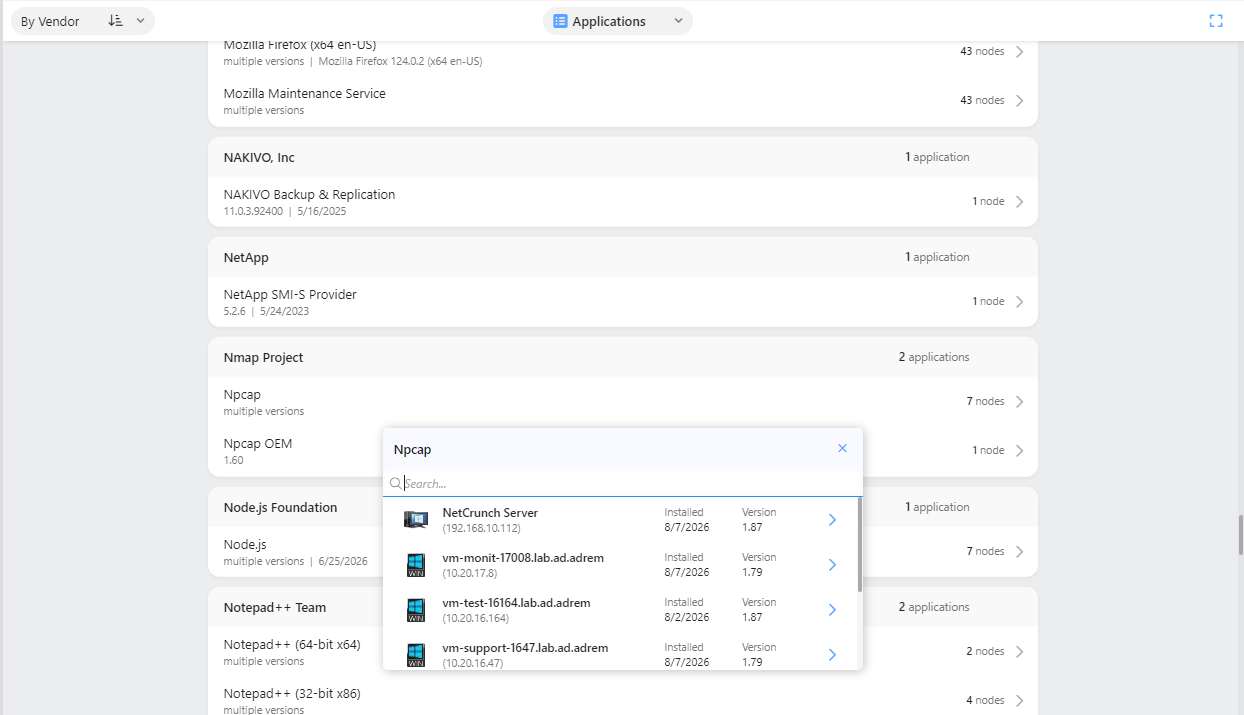
Task: Click the vm-test-16164 Windows icon
Action: [x=416, y=610]
